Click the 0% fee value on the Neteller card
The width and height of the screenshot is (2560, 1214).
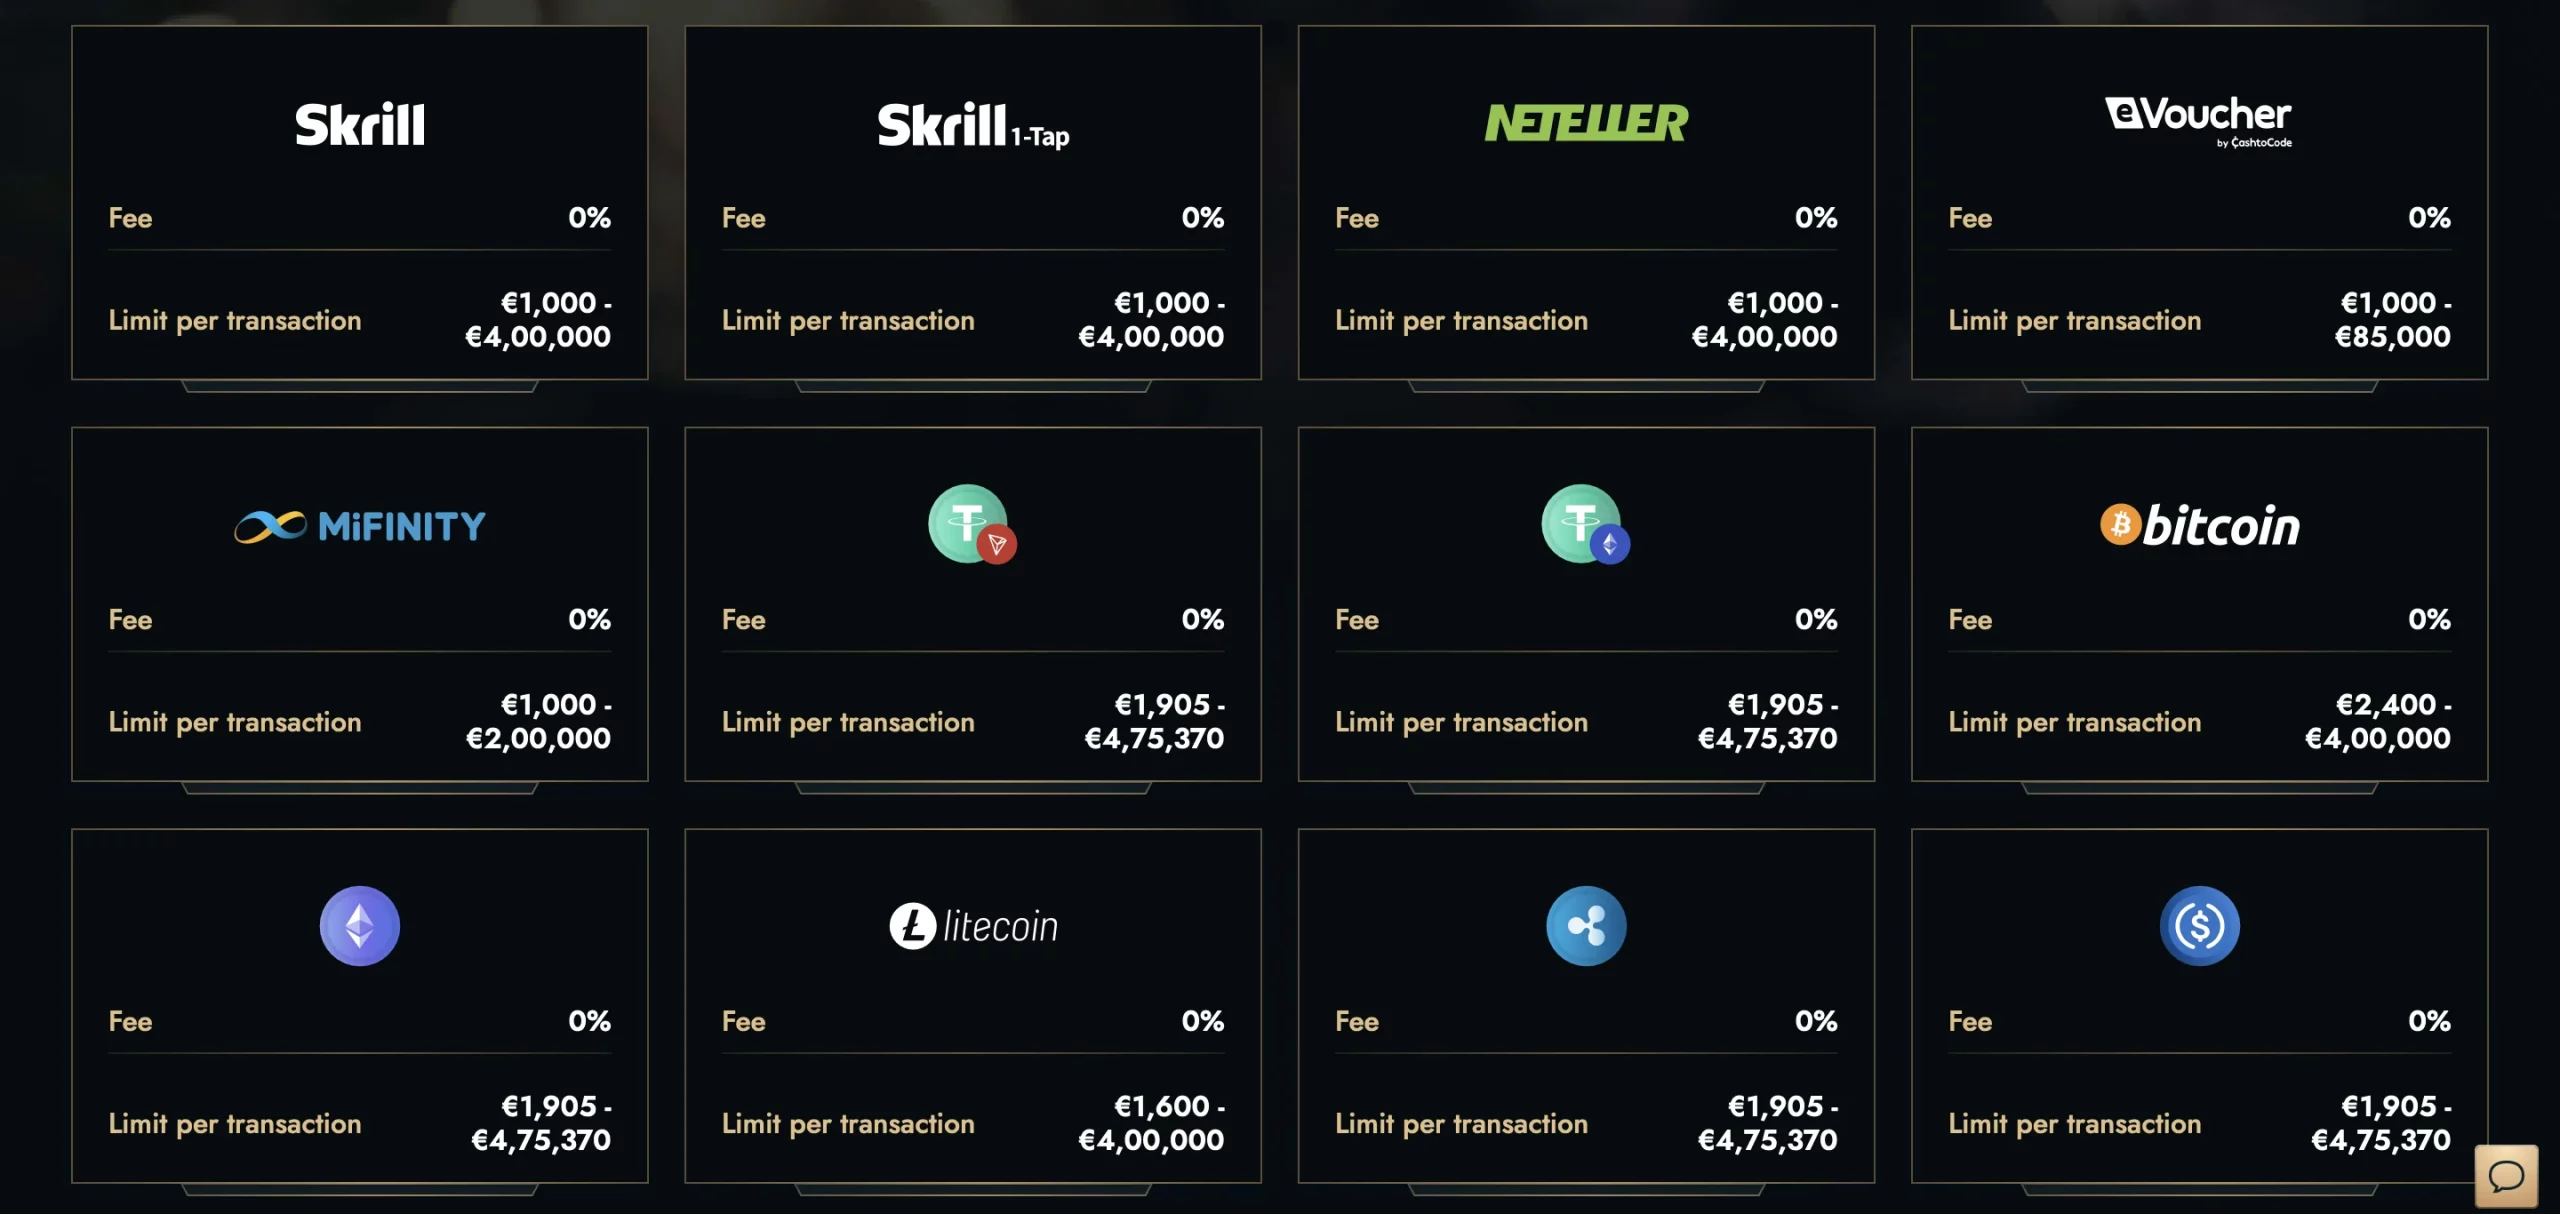(x=1816, y=218)
